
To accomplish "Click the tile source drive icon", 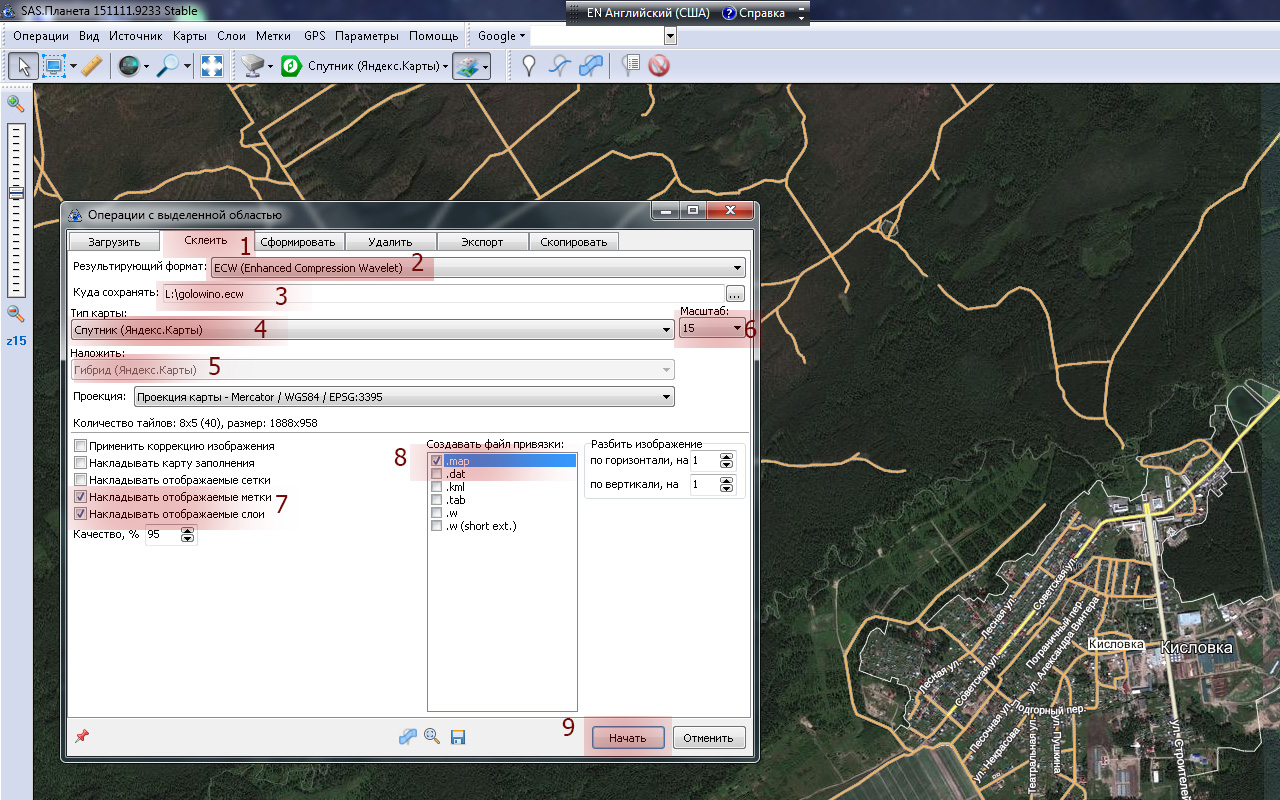I will coord(252,66).
